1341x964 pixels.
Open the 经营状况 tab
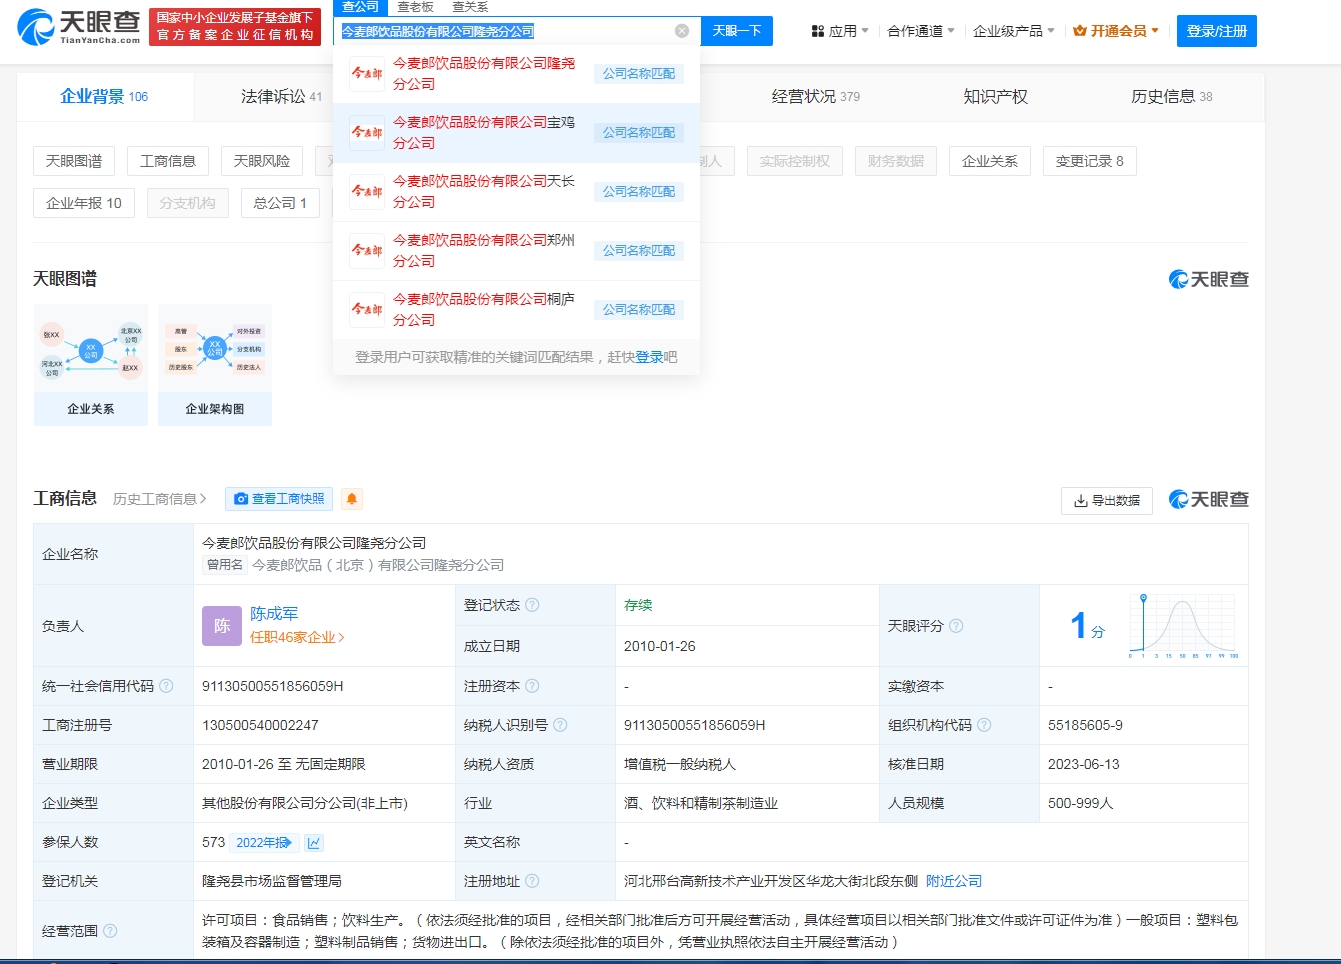[x=815, y=96]
